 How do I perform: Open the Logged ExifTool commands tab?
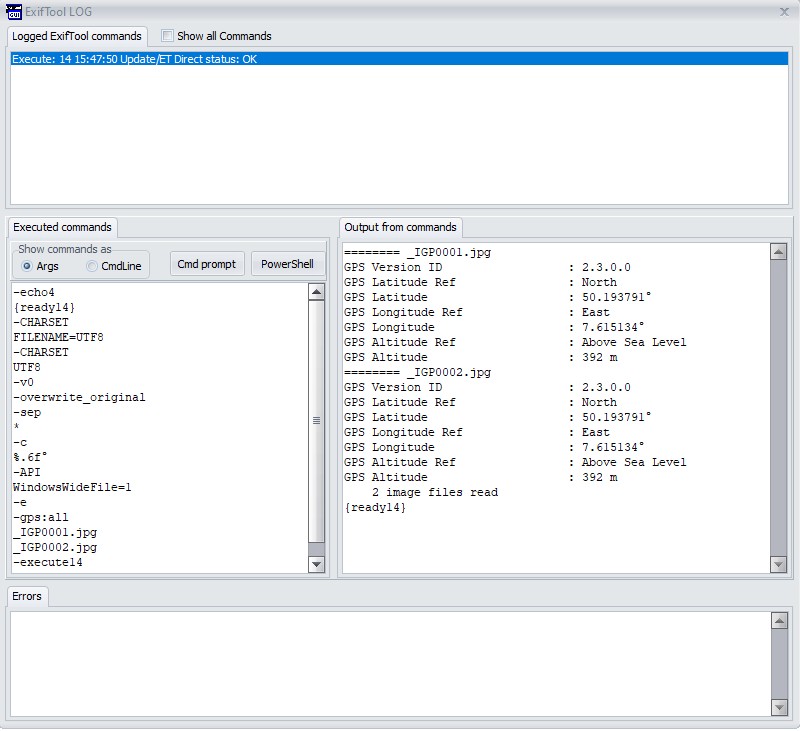point(77,36)
